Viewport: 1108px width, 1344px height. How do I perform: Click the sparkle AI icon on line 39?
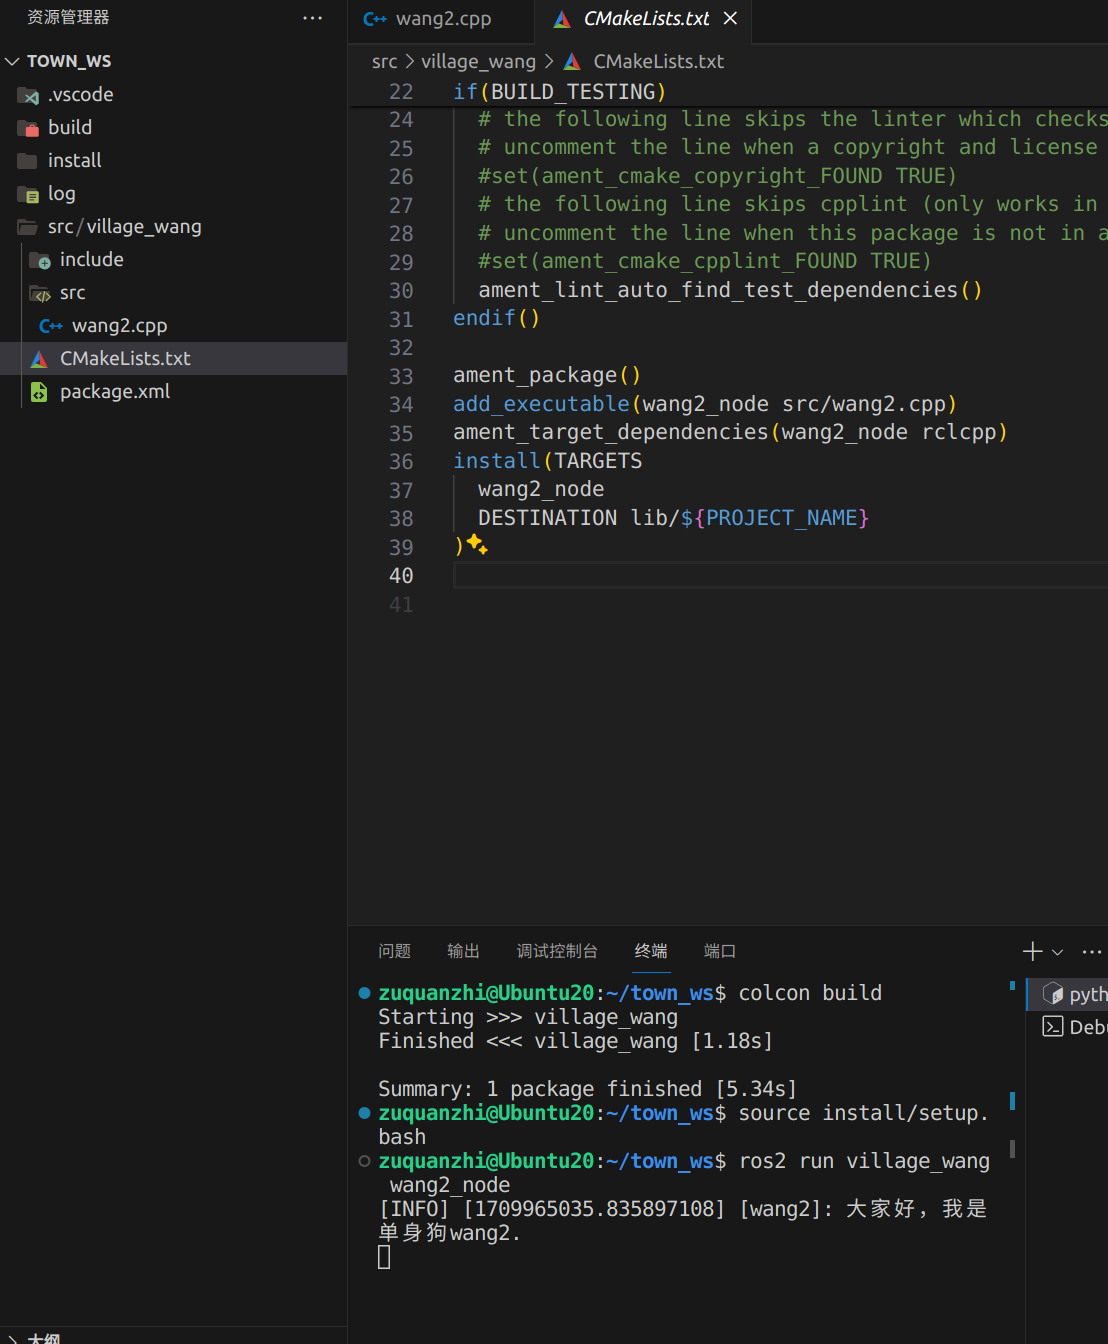pos(477,545)
